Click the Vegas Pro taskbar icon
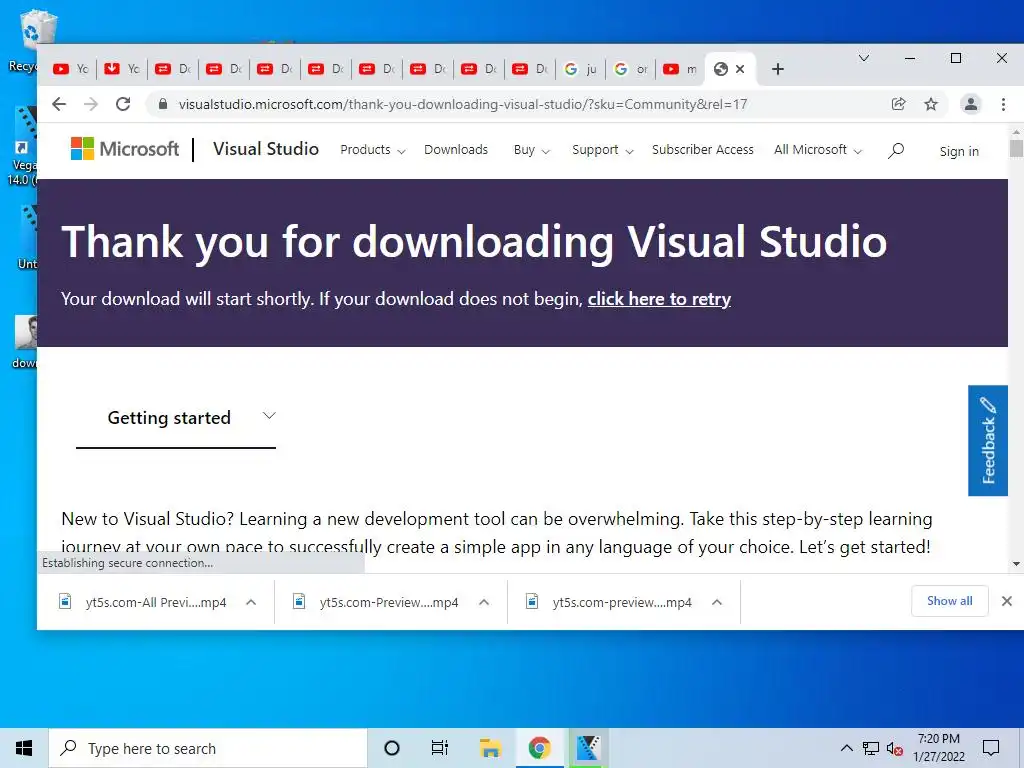Viewport: 1024px width, 768px height. pos(588,748)
